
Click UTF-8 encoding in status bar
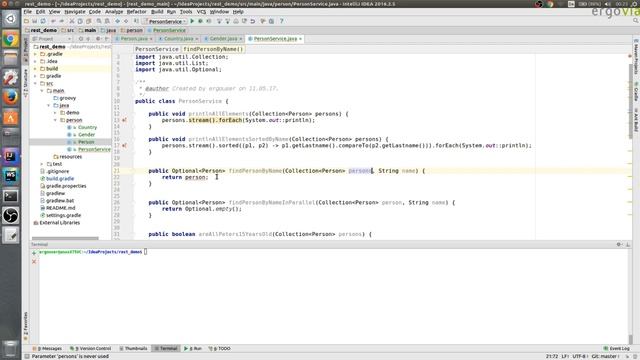[x=580, y=356]
